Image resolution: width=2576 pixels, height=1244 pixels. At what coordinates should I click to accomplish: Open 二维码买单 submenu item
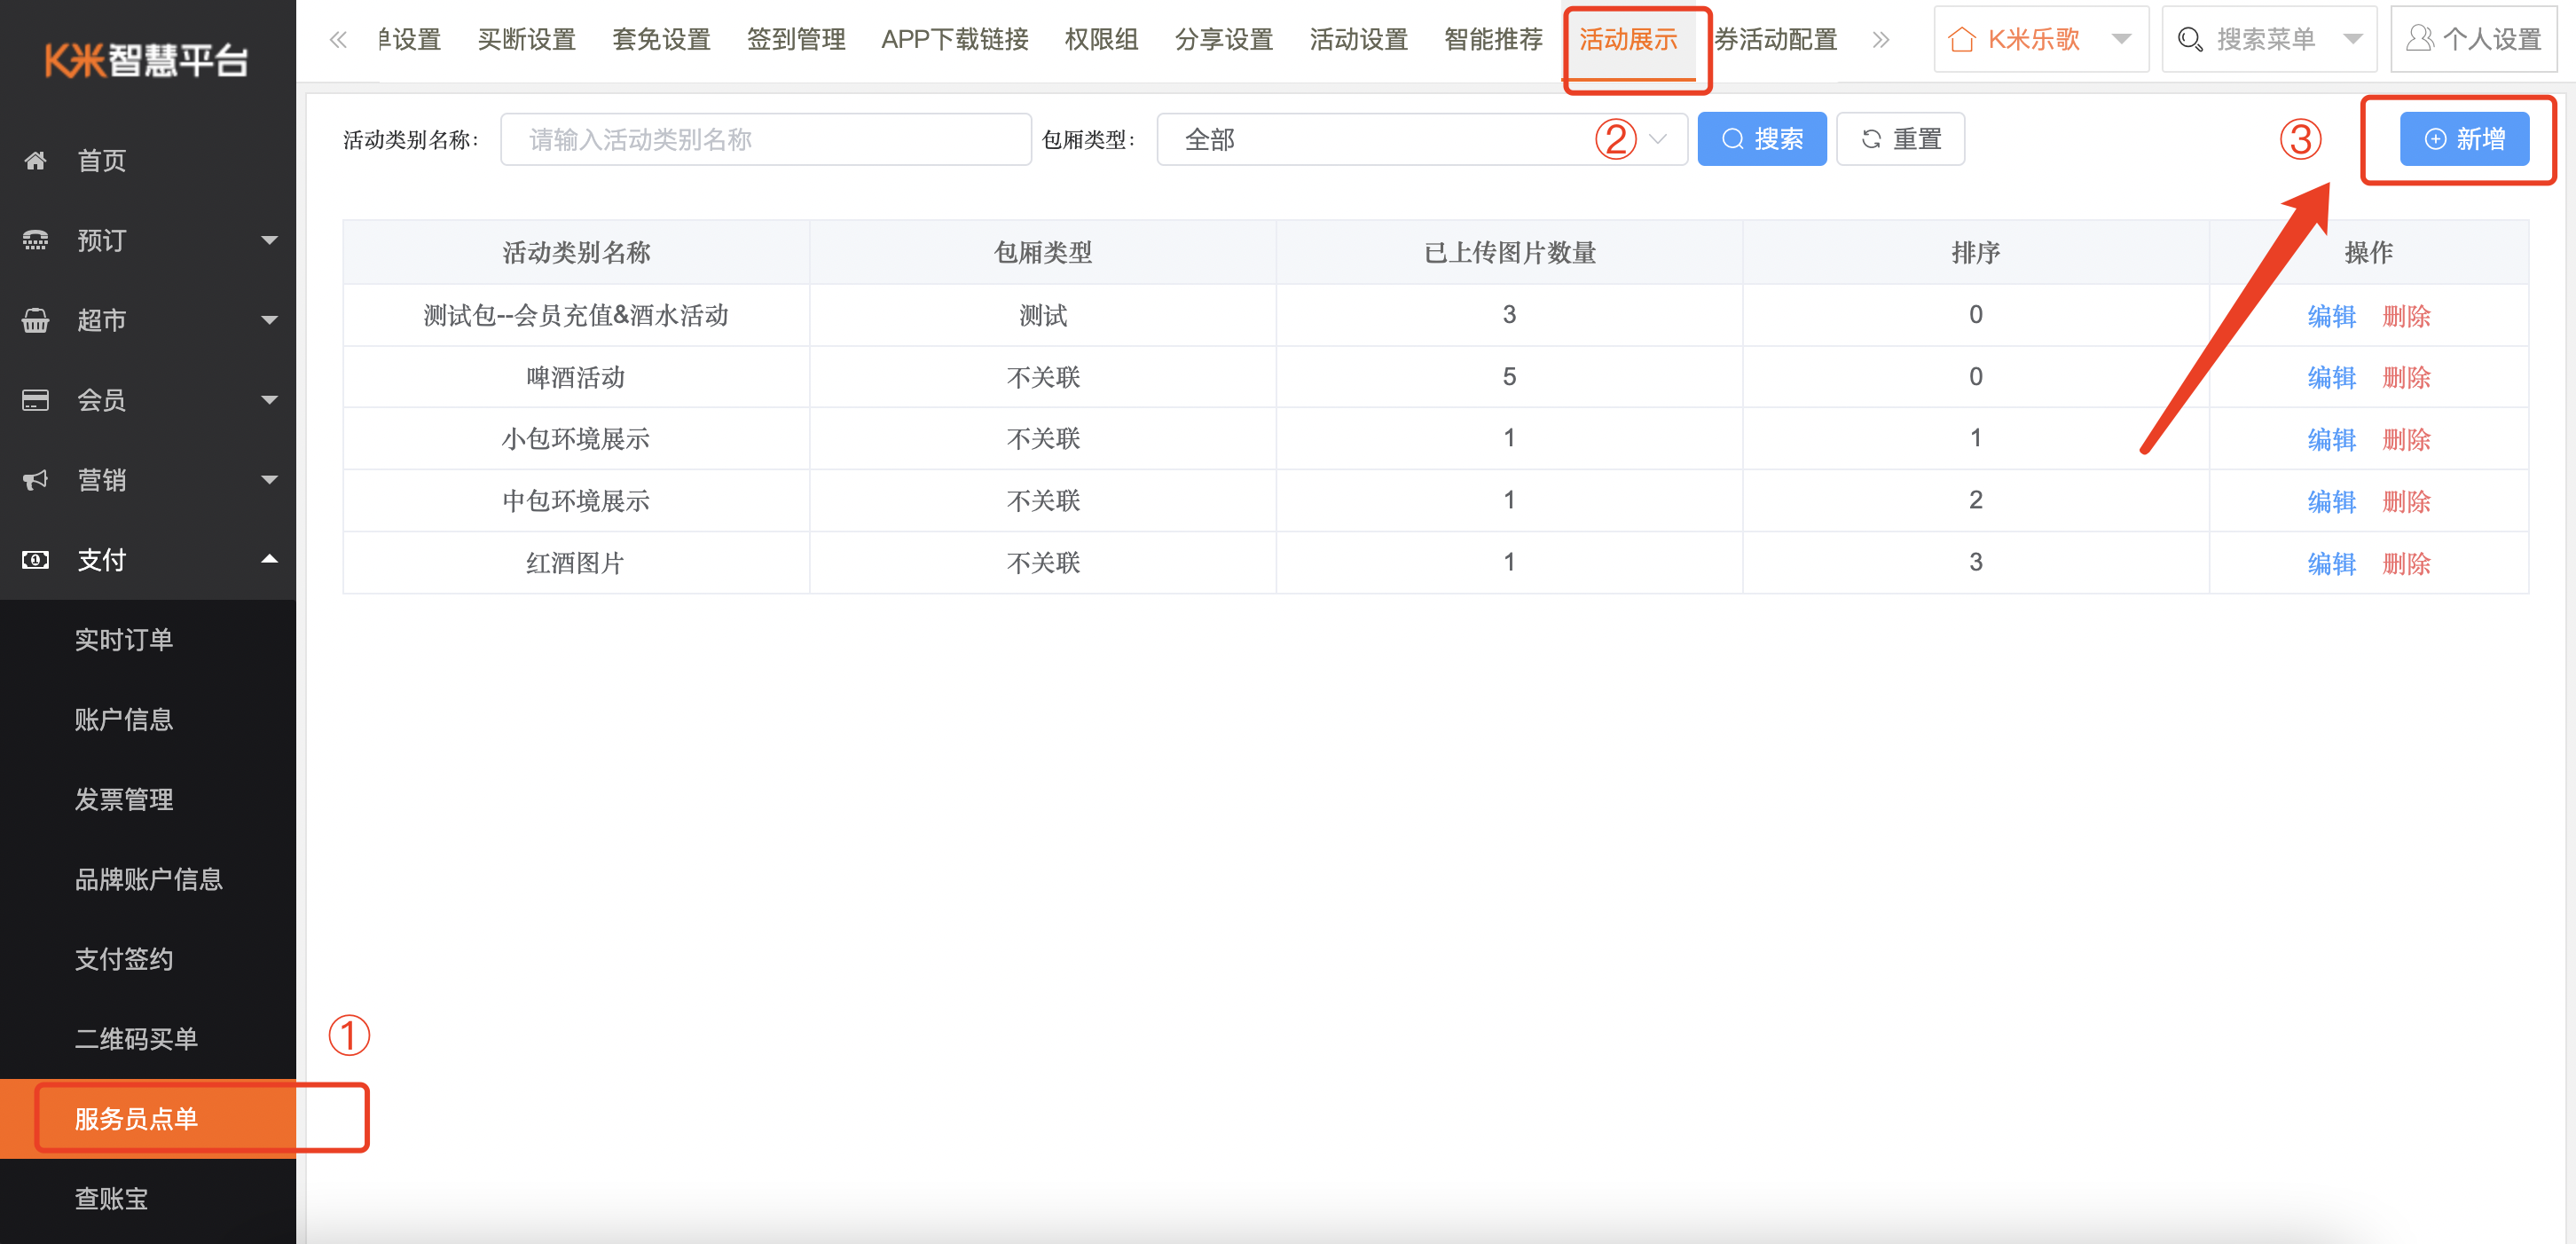pyautogui.click(x=148, y=1040)
